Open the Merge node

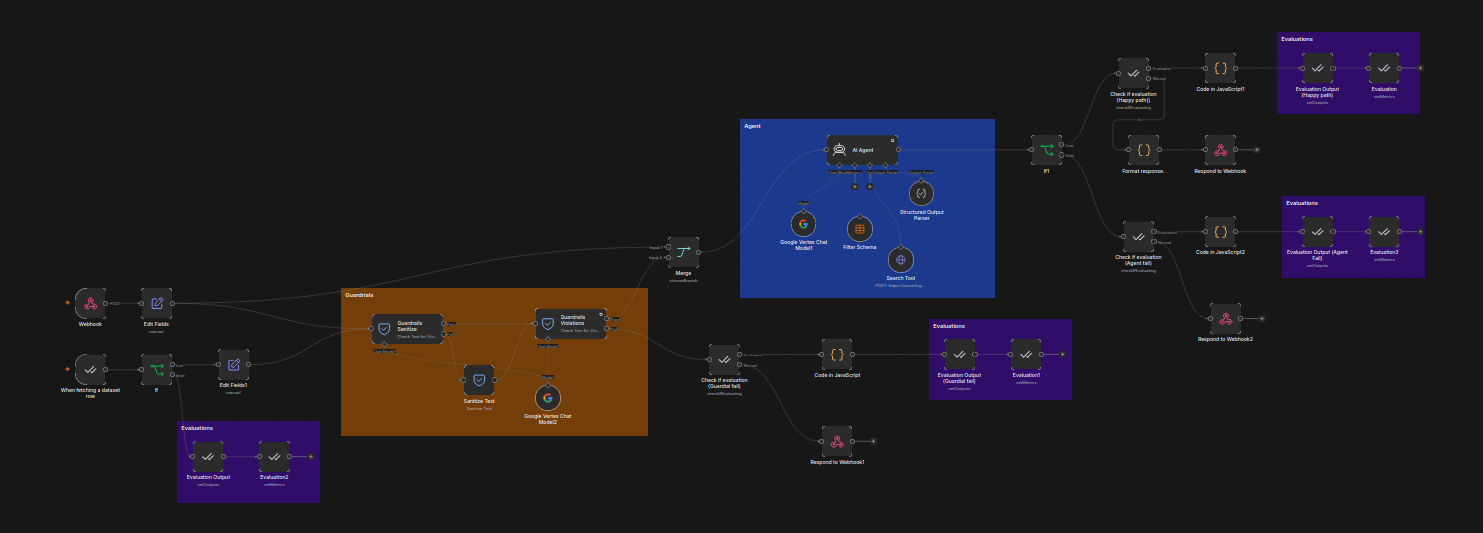(684, 252)
